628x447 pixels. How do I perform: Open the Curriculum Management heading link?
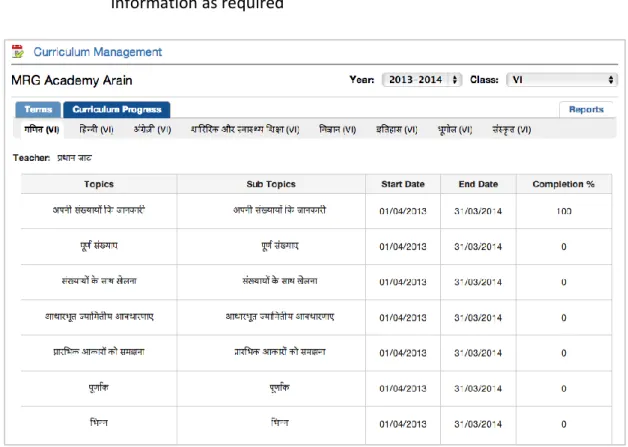98,52
